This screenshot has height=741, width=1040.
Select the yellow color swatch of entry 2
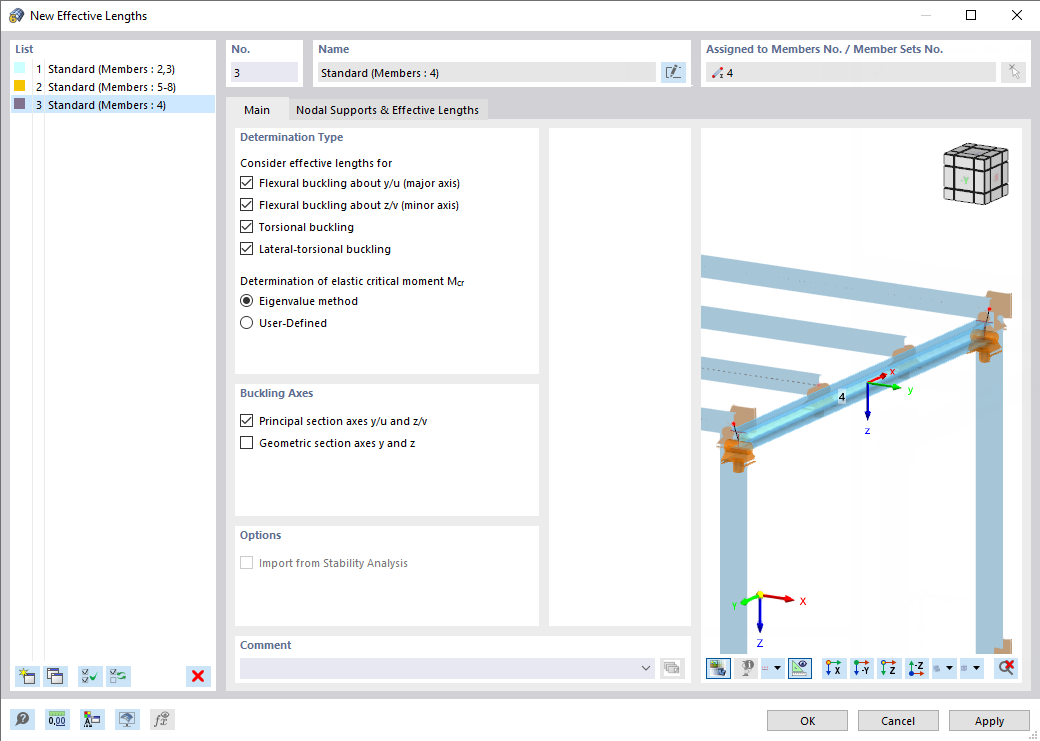(17, 86)
